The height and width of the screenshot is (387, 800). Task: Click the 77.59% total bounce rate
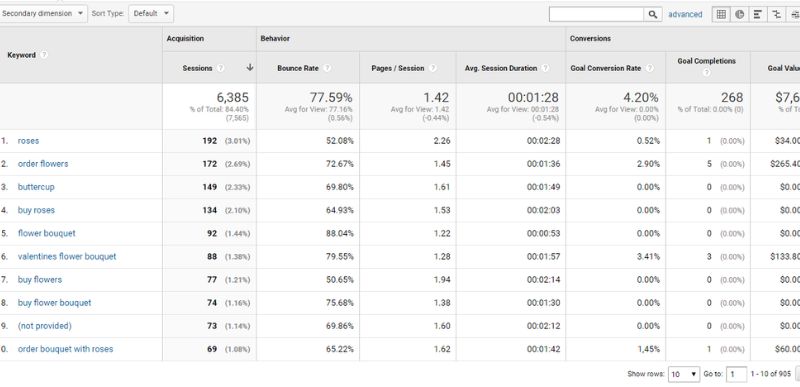(x=331, y=97)
